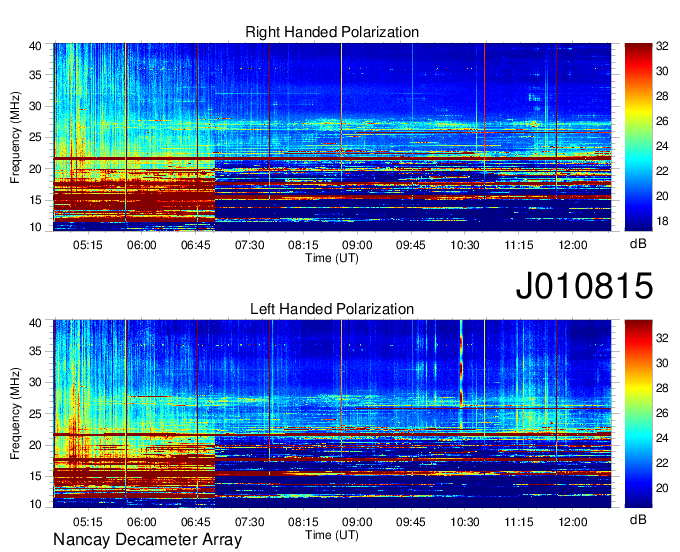Click the 28 dB value on the bottom color bar

click(x=662, y=388)
